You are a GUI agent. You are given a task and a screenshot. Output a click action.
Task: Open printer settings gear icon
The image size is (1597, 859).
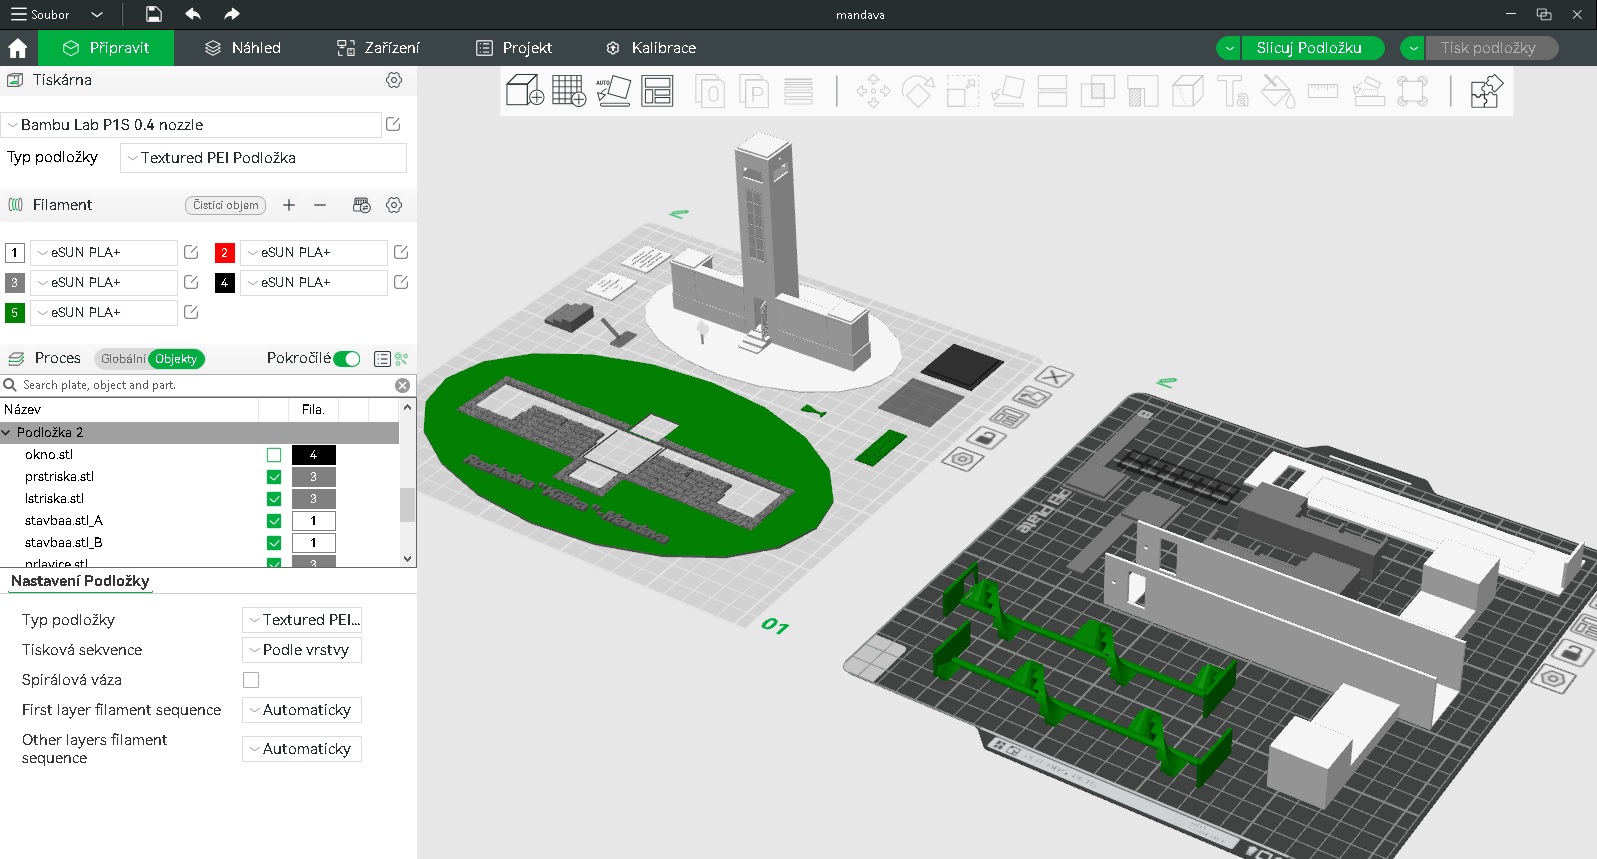394,80
